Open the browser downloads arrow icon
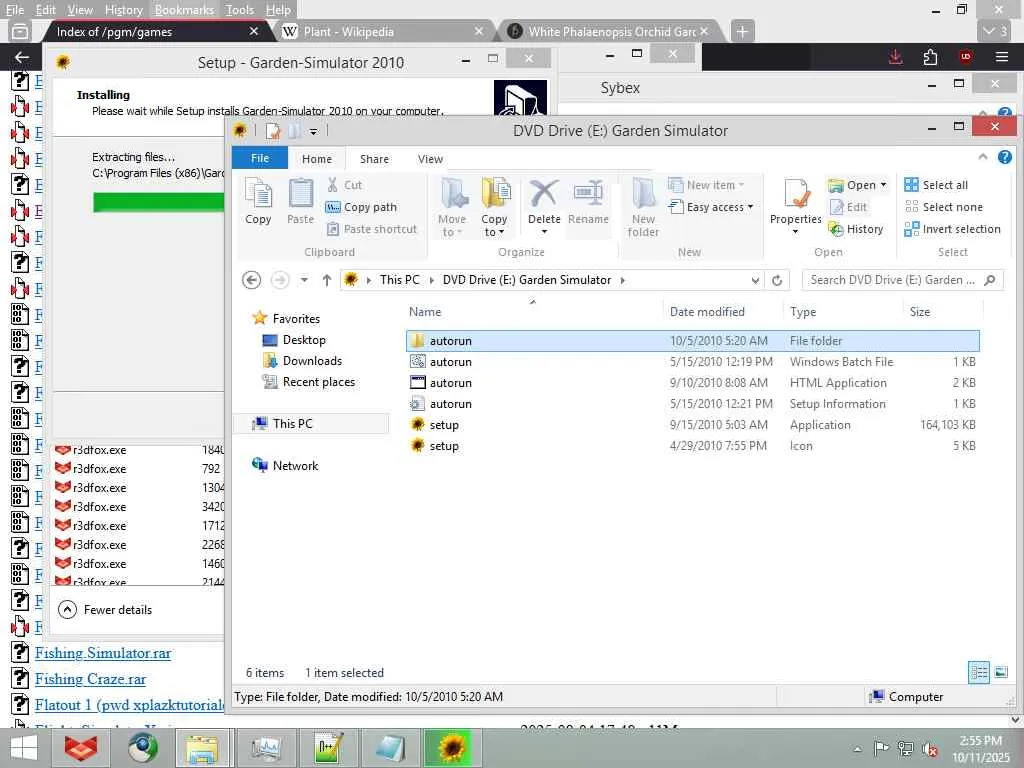Screen dimensions: 1024x768 [x=895, y=57]
